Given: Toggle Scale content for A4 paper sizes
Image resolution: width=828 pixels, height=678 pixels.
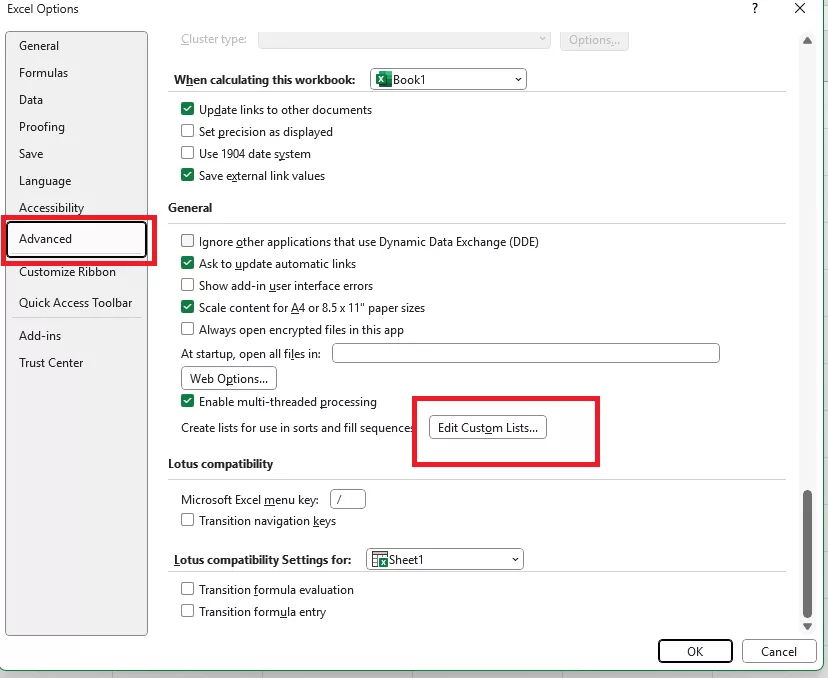Looking at the screenshot, I should coord(187,307).
